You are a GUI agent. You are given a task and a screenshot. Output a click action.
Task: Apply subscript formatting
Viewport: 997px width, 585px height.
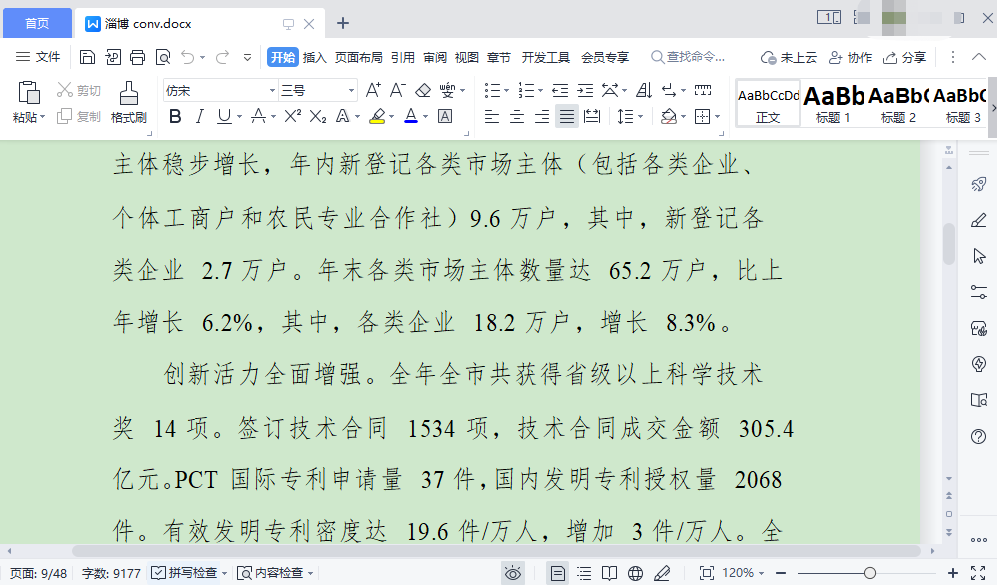[318, 116]
